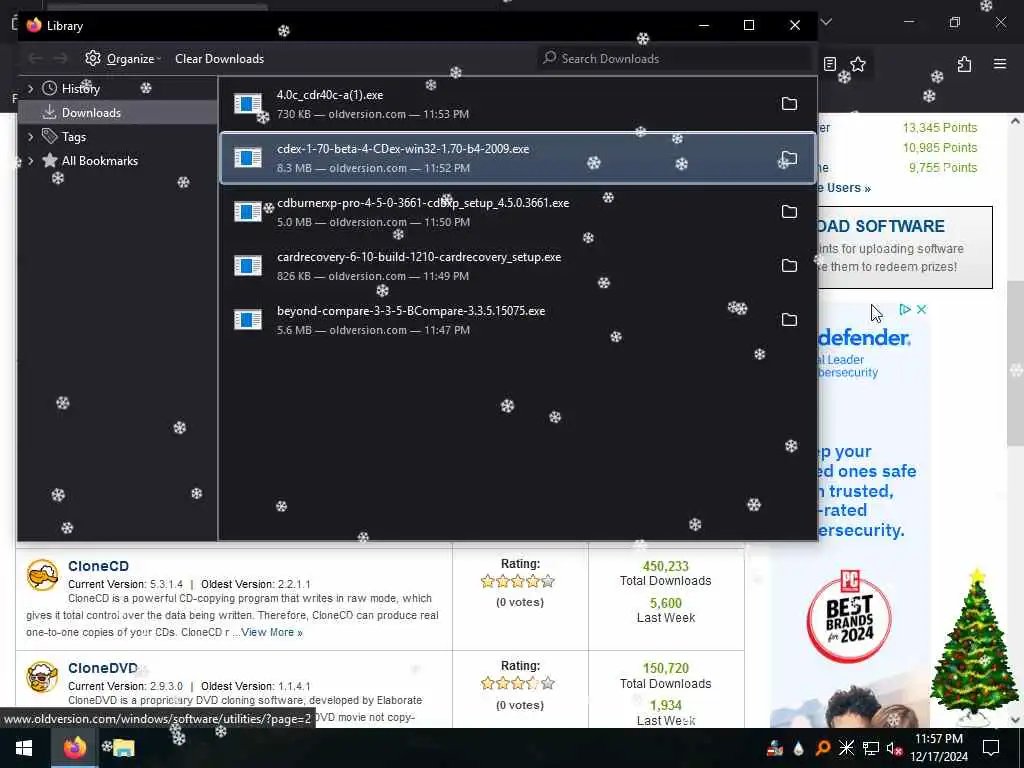The width and height of the screenshot is (1024, 768).
Task: Open Windows notification center
Action: pos(991,748)
